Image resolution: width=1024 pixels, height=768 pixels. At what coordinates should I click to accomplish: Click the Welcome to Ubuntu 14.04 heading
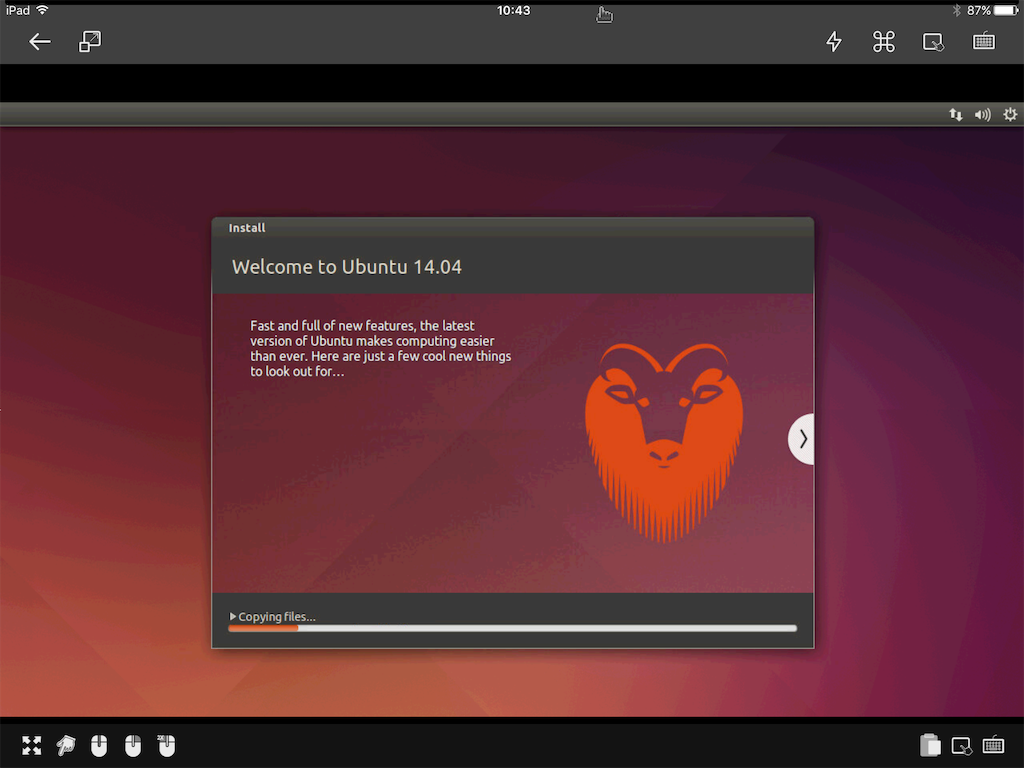click(347, 267)
